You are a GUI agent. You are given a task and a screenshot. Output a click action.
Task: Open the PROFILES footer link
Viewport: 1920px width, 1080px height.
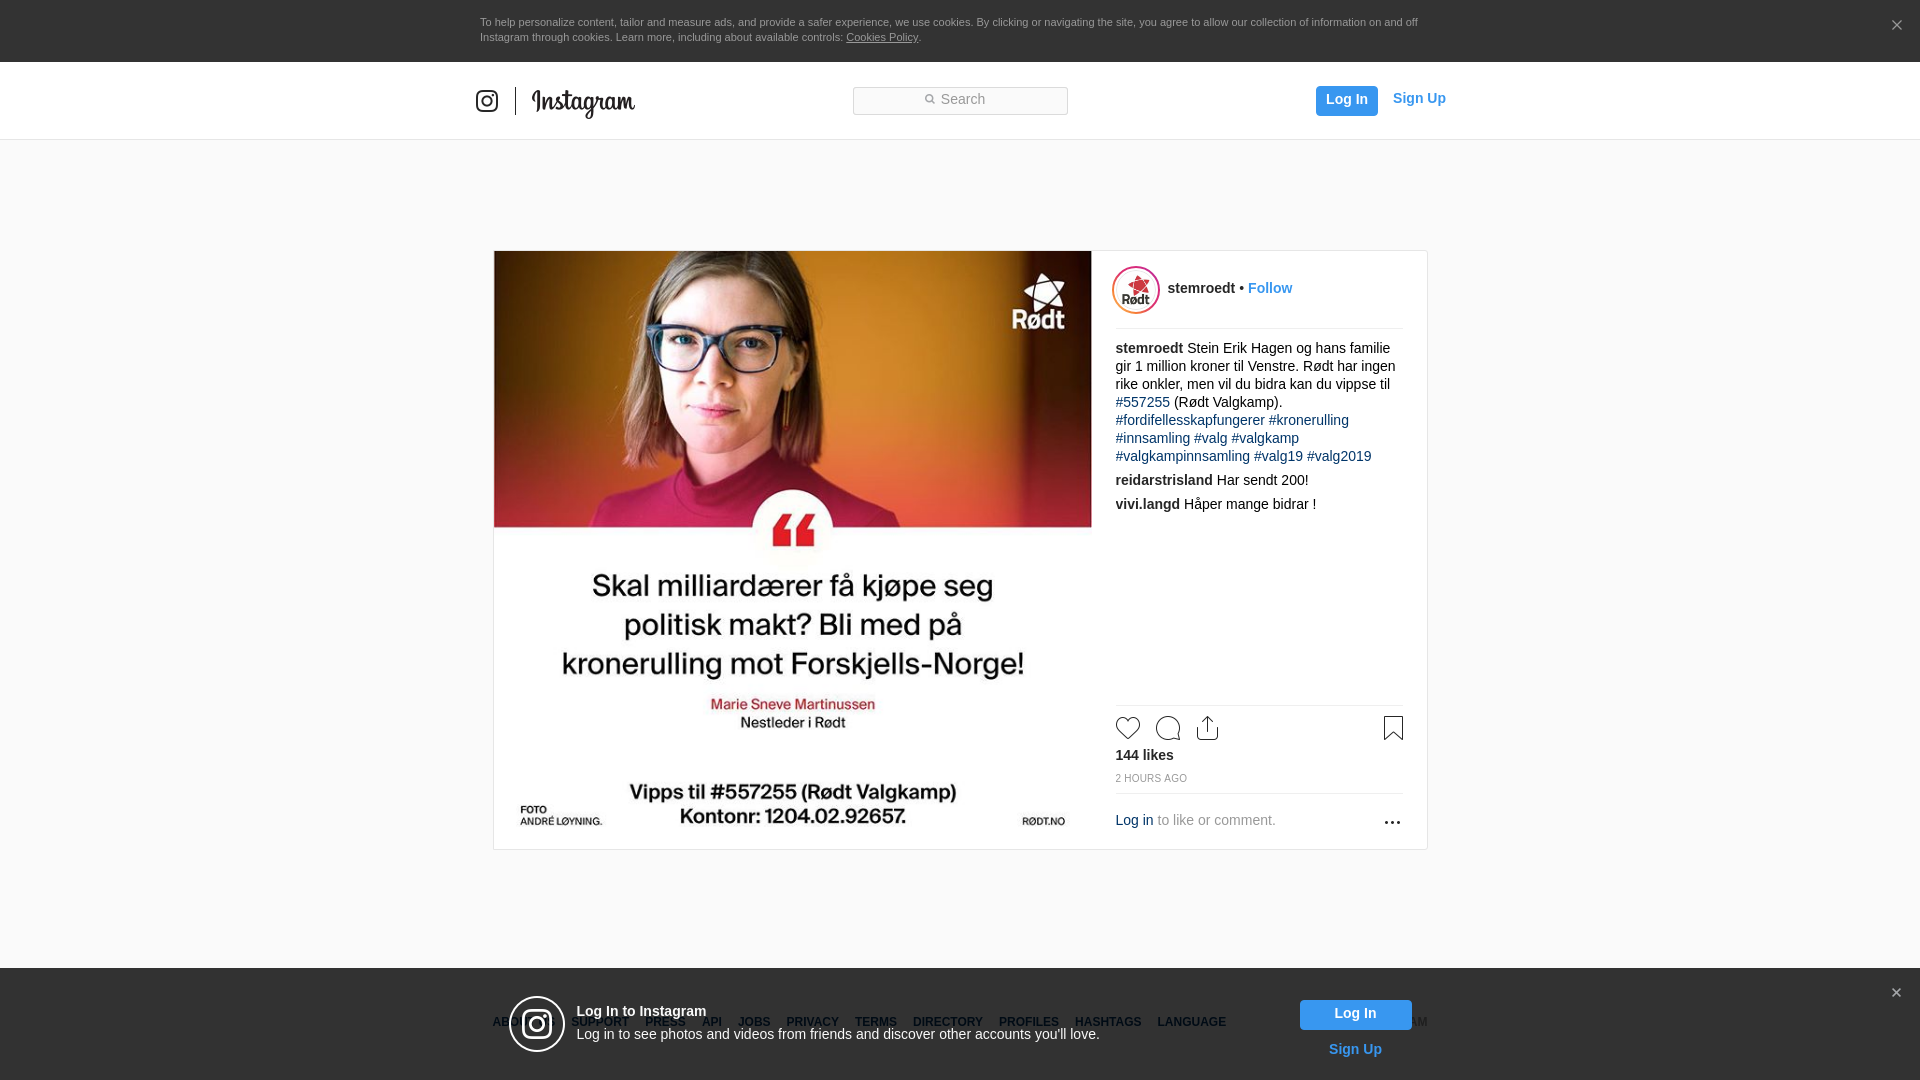(1029, 1022)
